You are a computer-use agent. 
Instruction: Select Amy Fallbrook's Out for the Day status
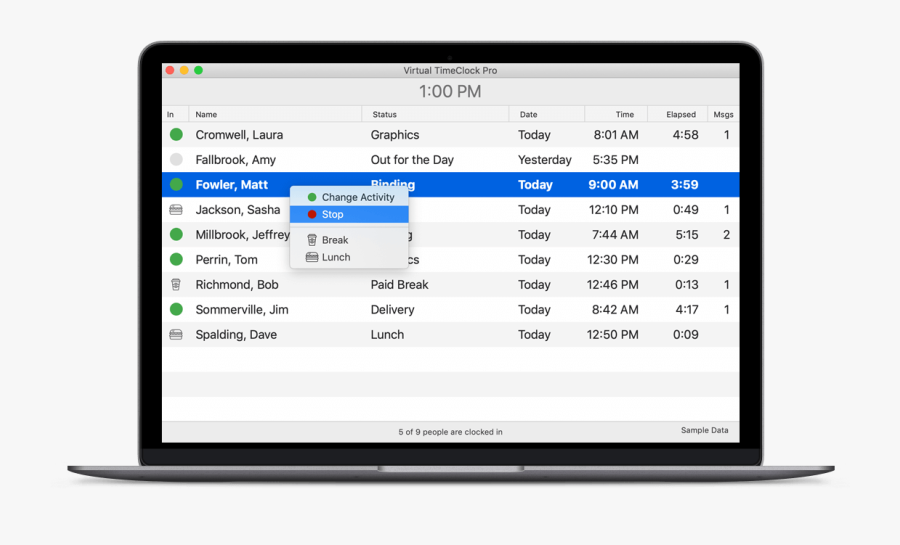tap(411, 160)
